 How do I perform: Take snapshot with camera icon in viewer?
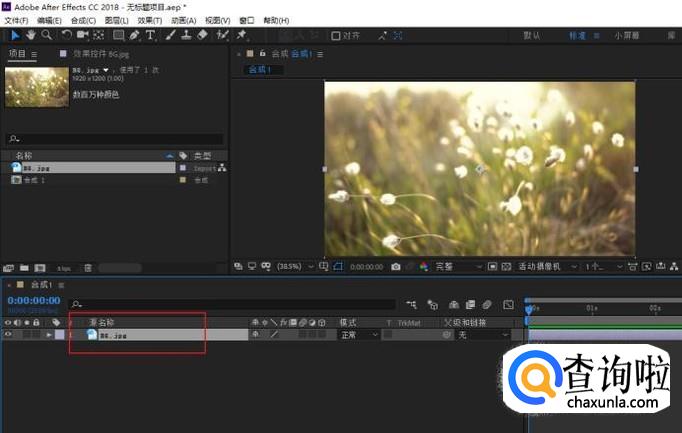pos(397,267)
